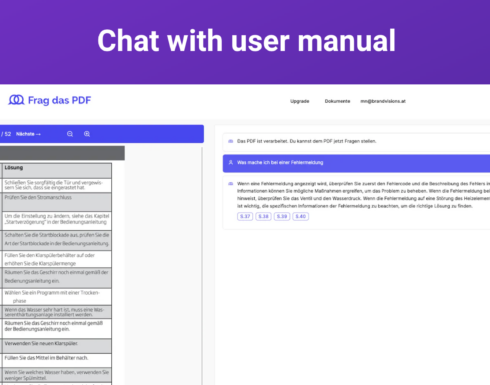The width and height of the screenshot is (490, 385).
Task: Select 'Verwenden Sie neuen Klarspüler' table row
Action: (57, 346)
